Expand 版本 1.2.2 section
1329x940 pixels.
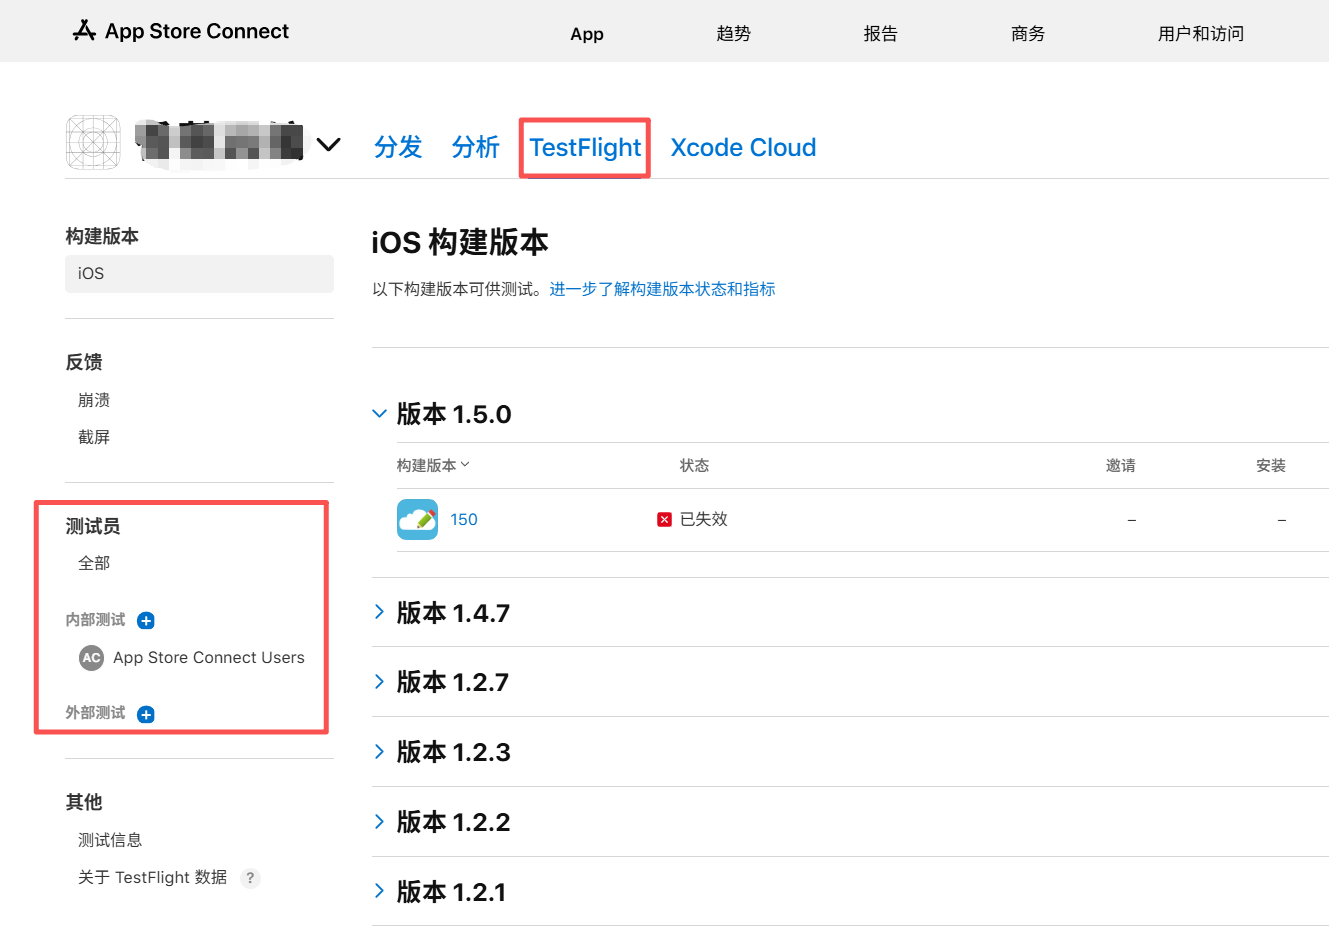(x=379, y=821)
